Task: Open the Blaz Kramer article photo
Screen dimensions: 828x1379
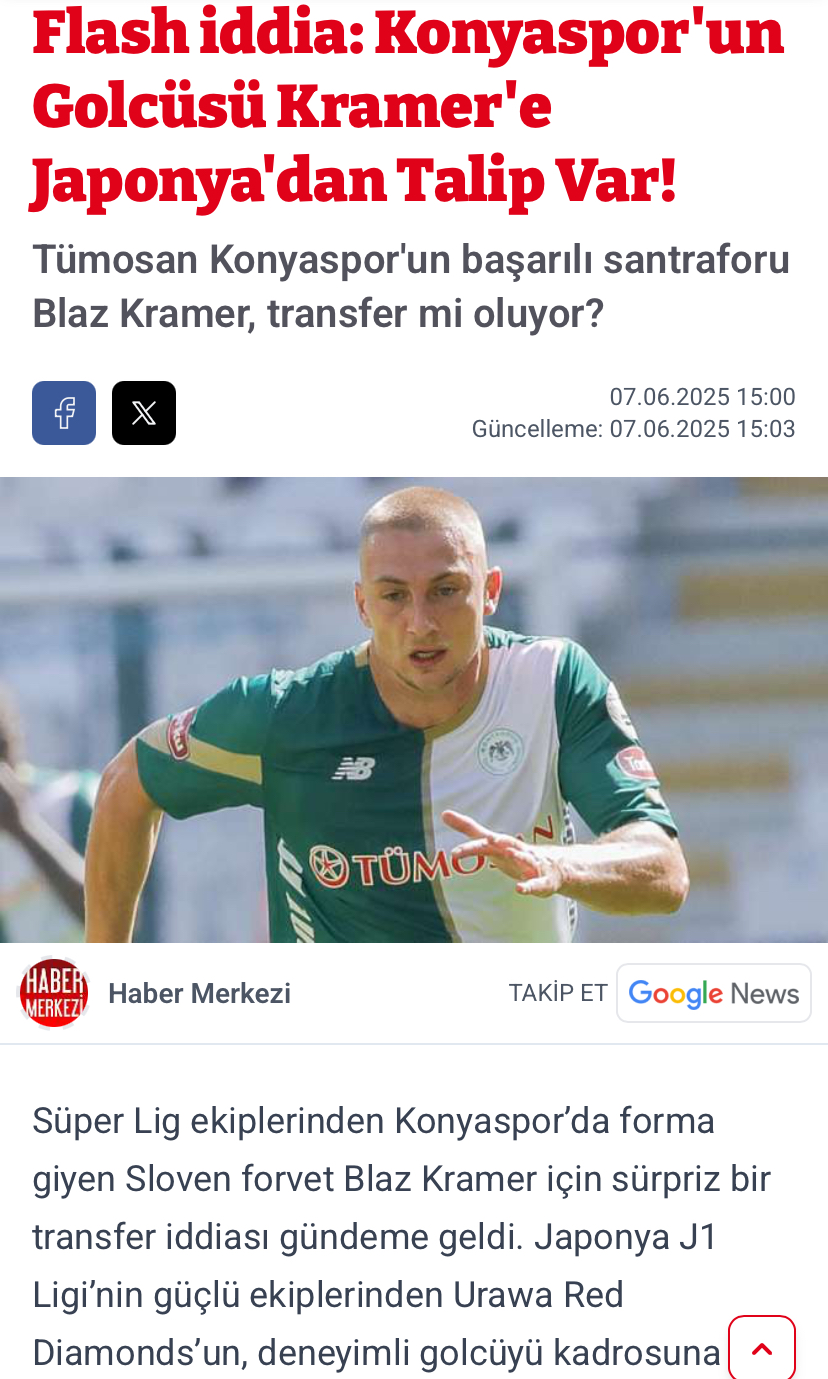Action: pos(414,710)
